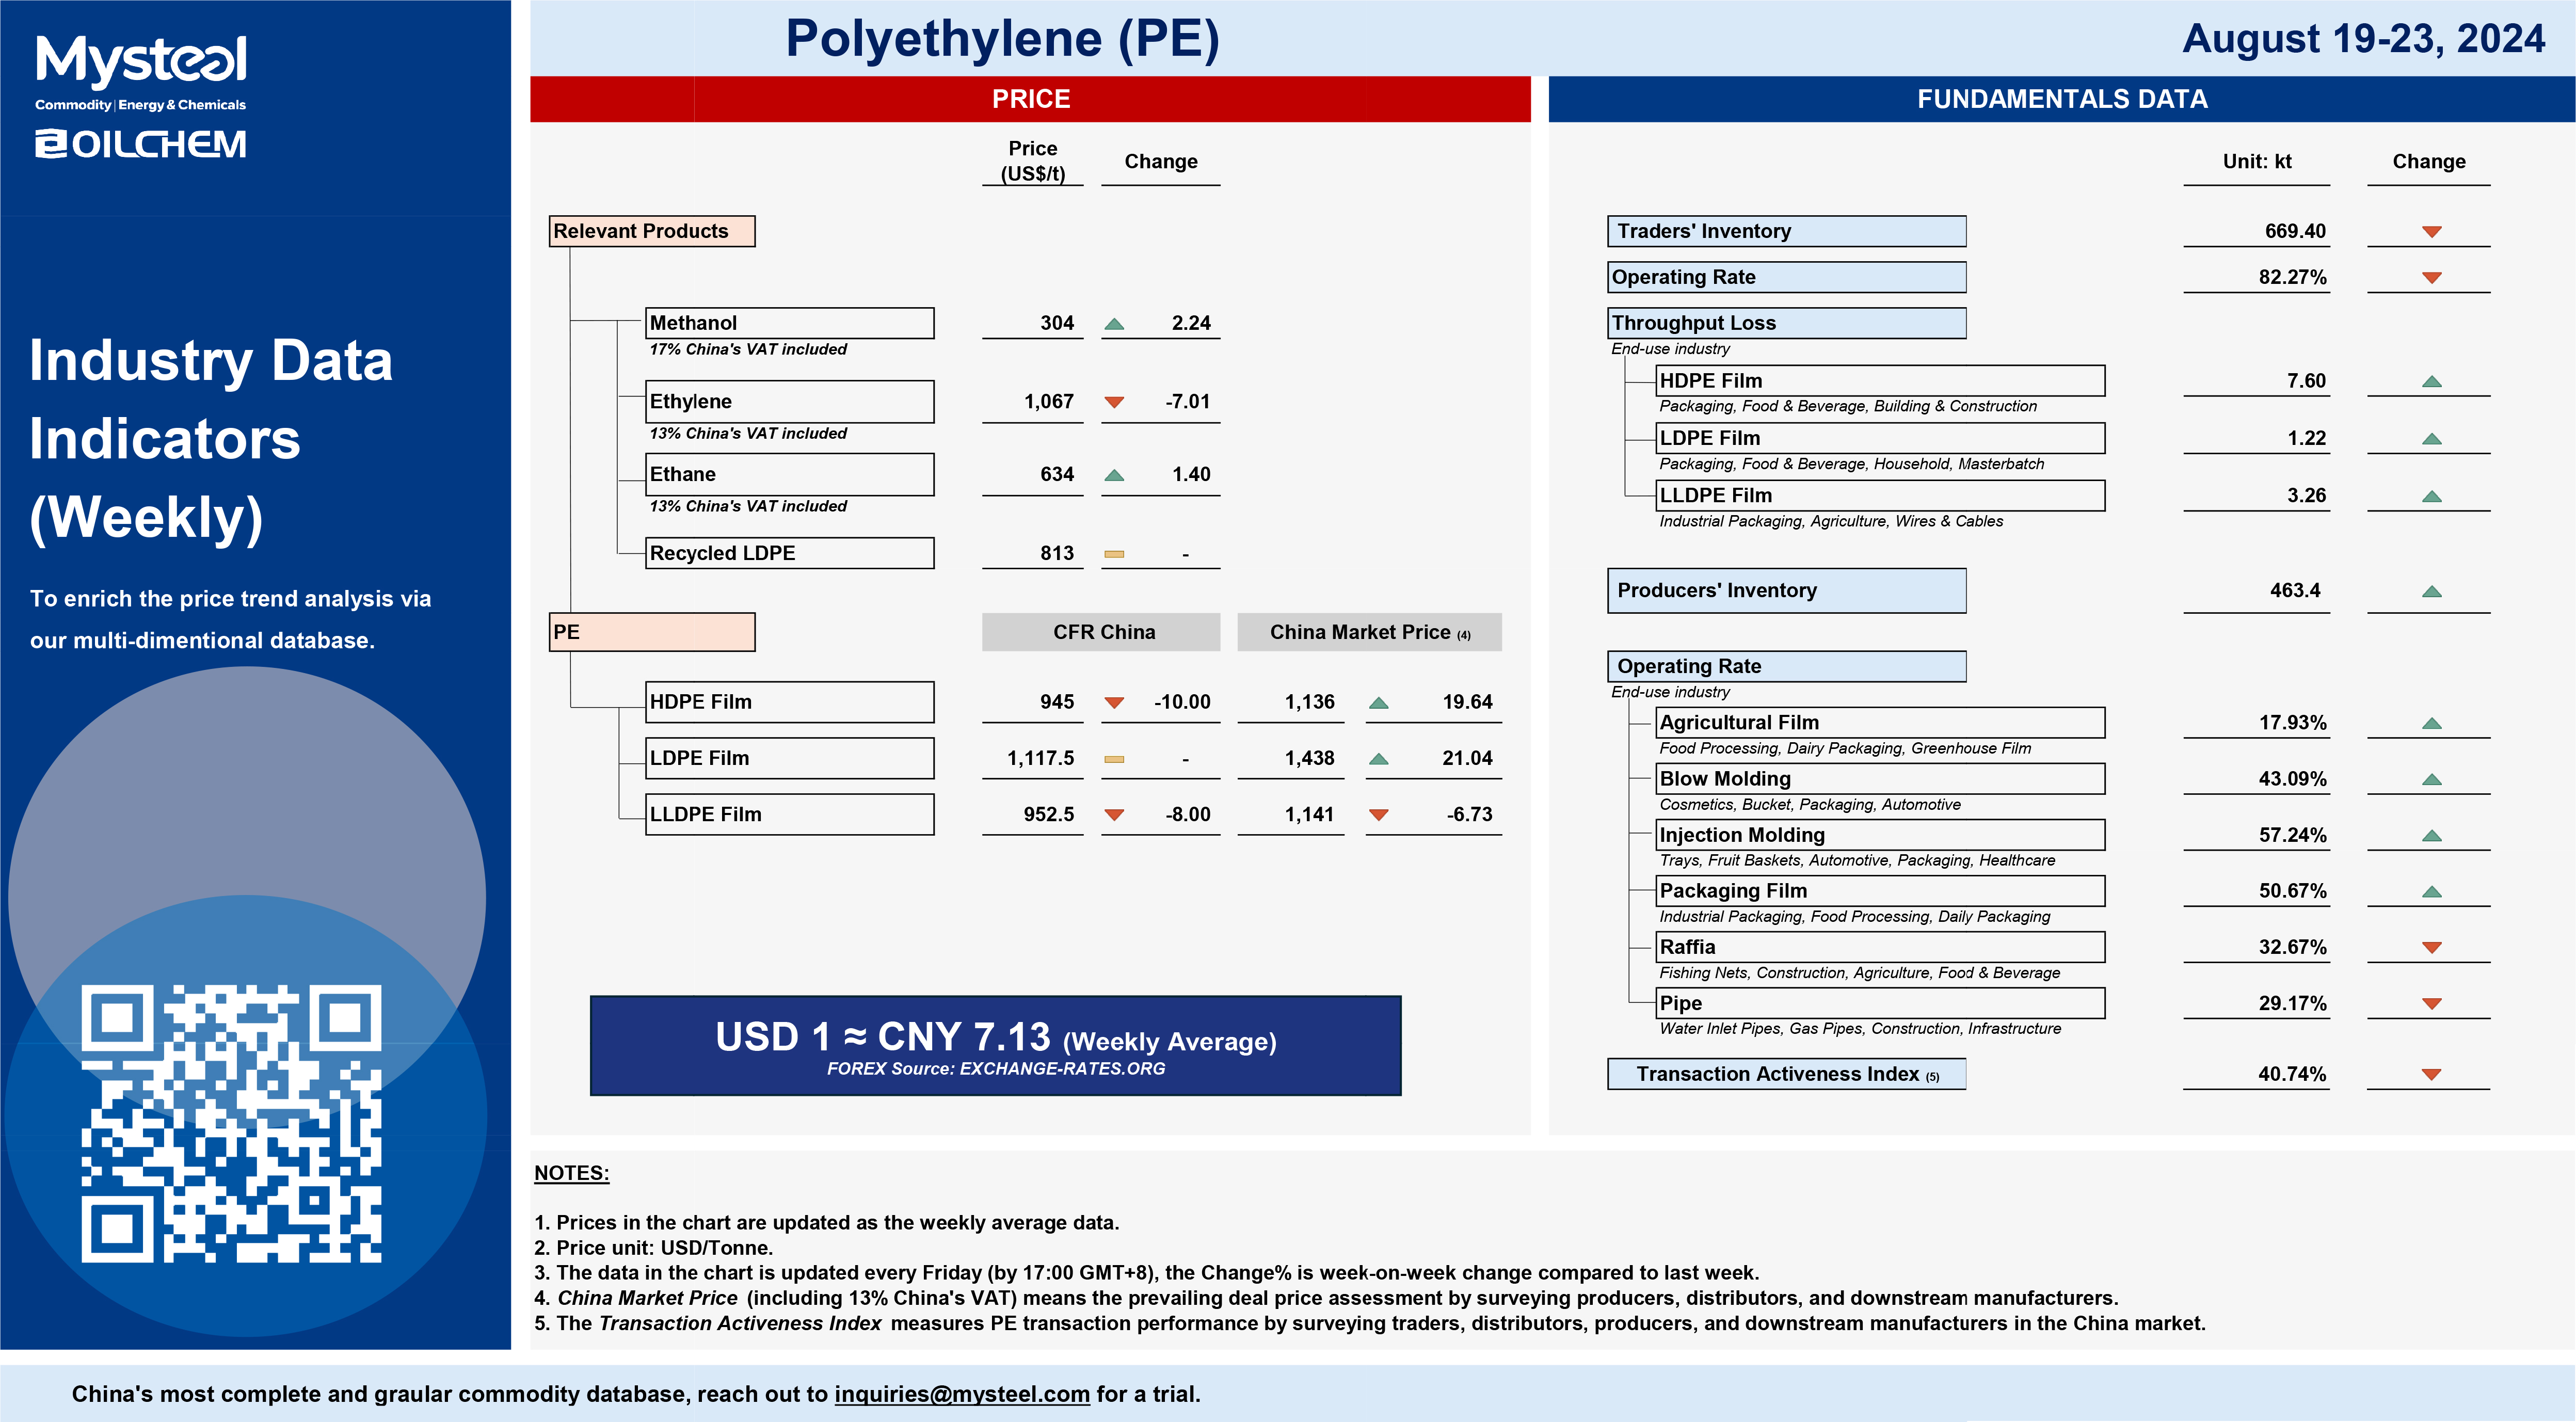Viewport: 2576px width, 1422px height.
Task: Click Raffia red down arrow
Action: [x=2432, y=947]
